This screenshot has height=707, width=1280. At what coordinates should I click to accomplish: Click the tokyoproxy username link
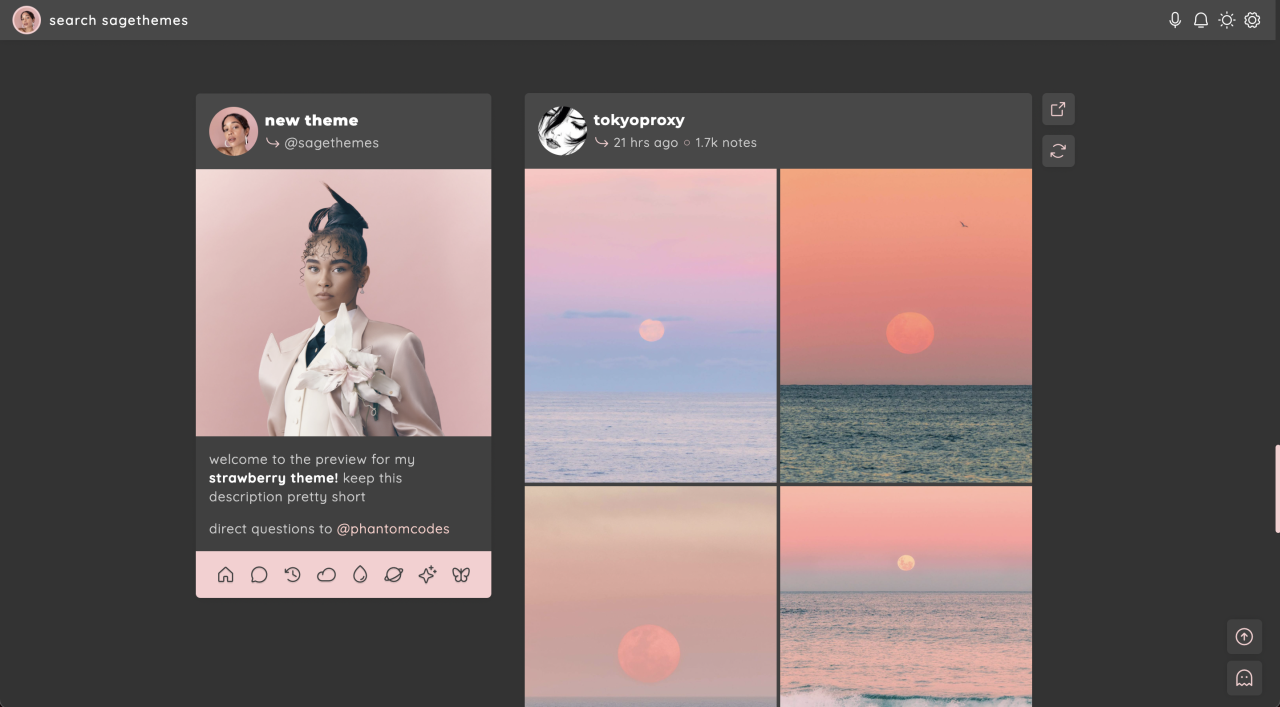click(639, 120)
